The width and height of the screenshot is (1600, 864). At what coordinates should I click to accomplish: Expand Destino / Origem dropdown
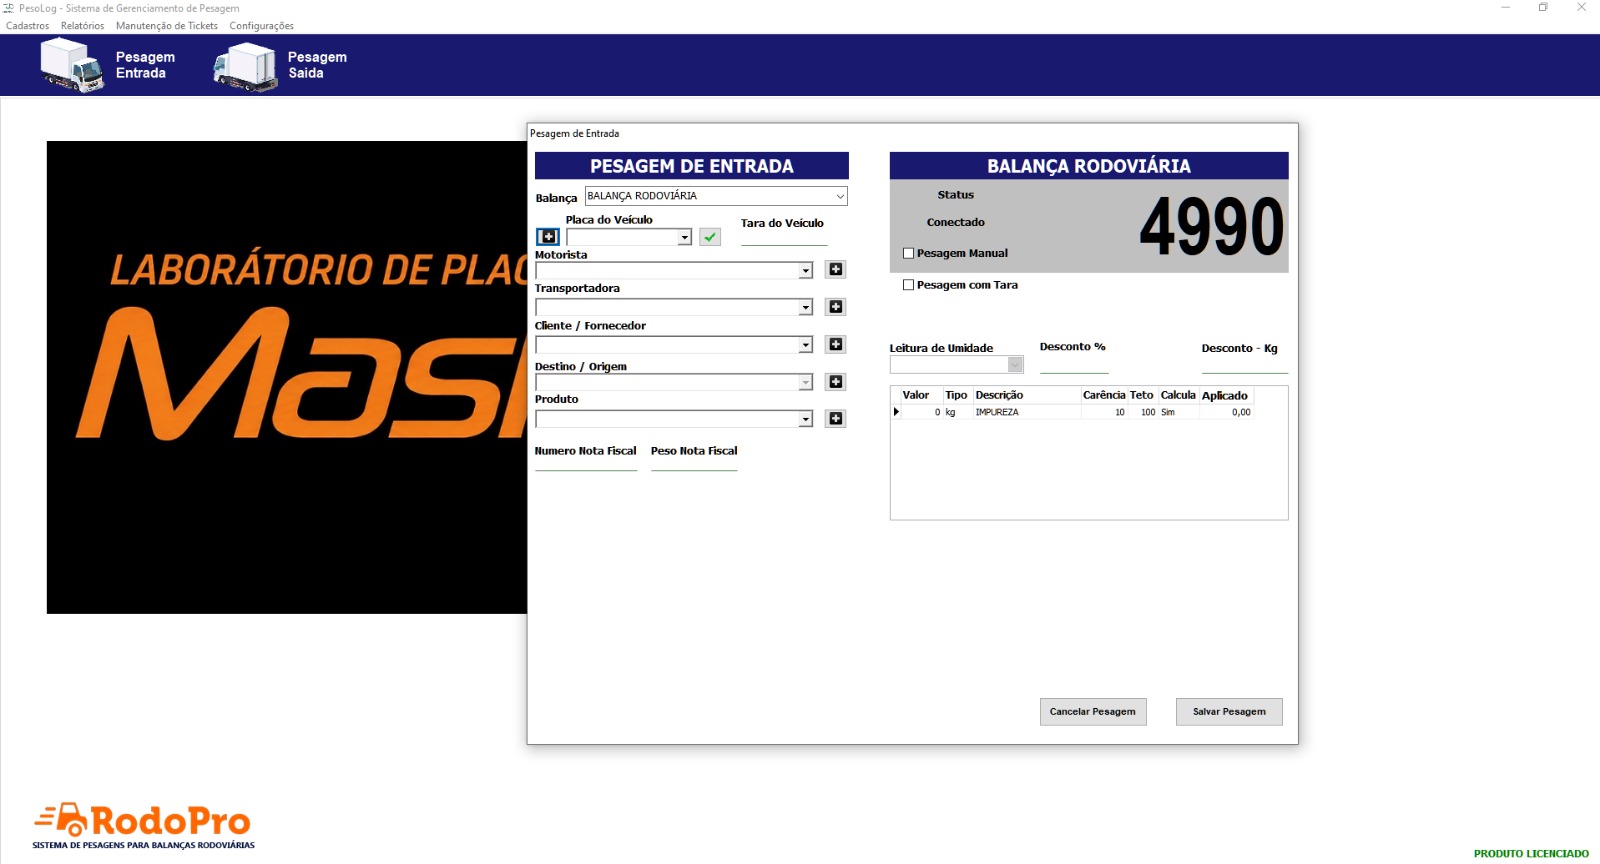click(x=806, y=383)
